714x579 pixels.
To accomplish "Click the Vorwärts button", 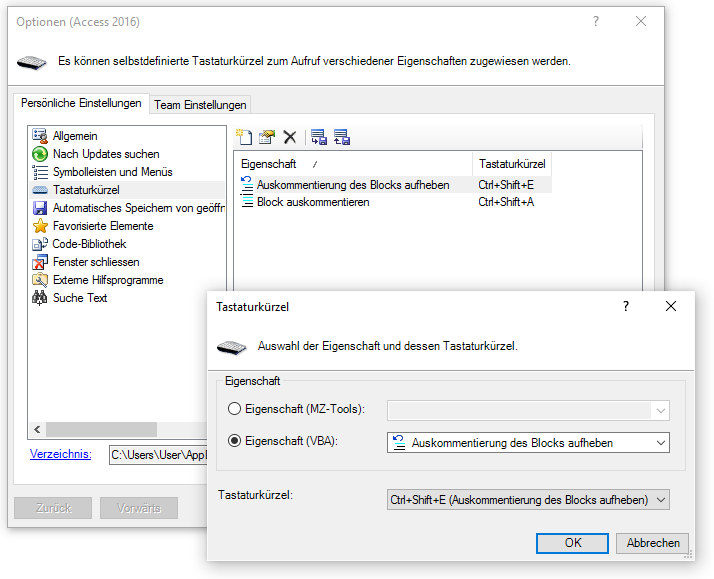I will coord(139,508).
